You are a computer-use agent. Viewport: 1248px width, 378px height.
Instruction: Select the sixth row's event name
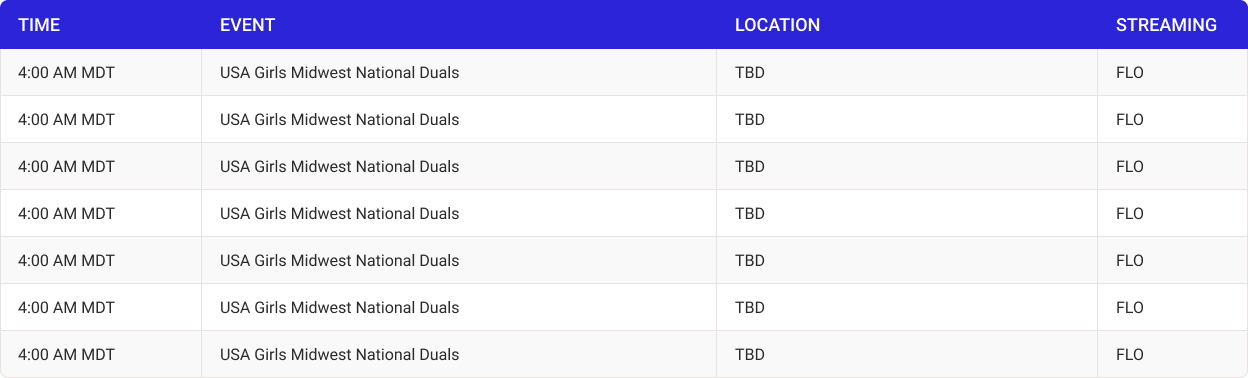tap(340, 308)
